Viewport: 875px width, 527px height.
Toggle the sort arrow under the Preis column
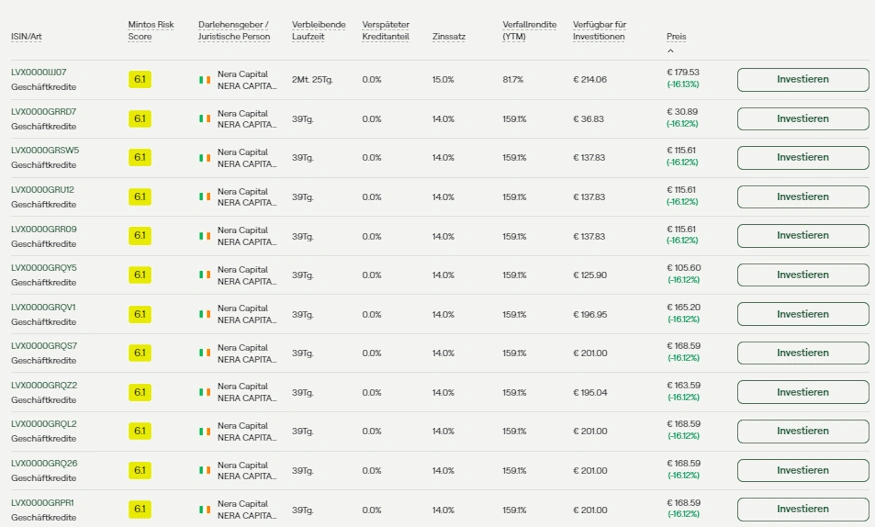(x=670, y=50)
